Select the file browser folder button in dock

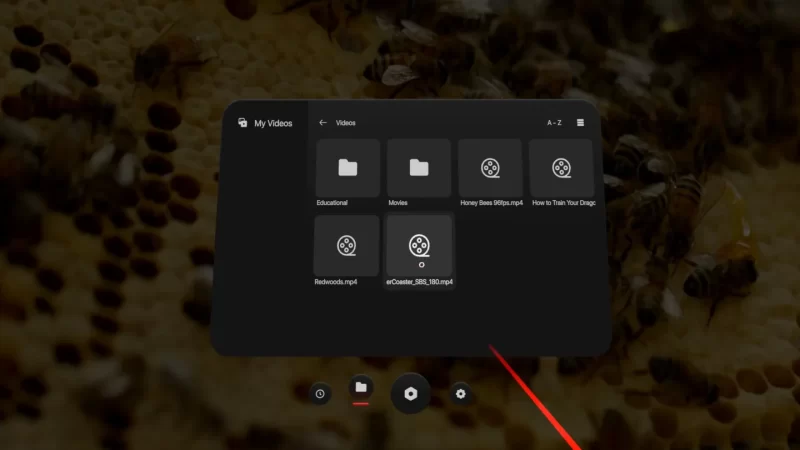click(361, 388)
